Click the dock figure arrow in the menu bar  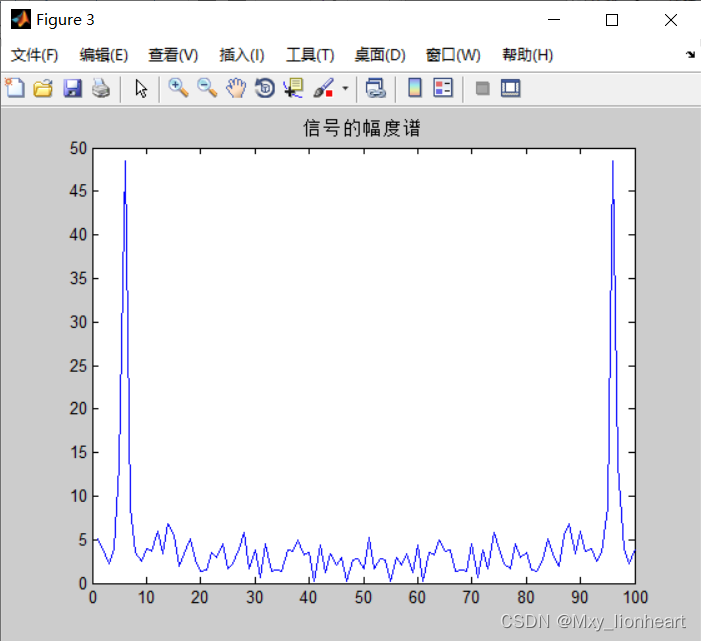[690, 55]
